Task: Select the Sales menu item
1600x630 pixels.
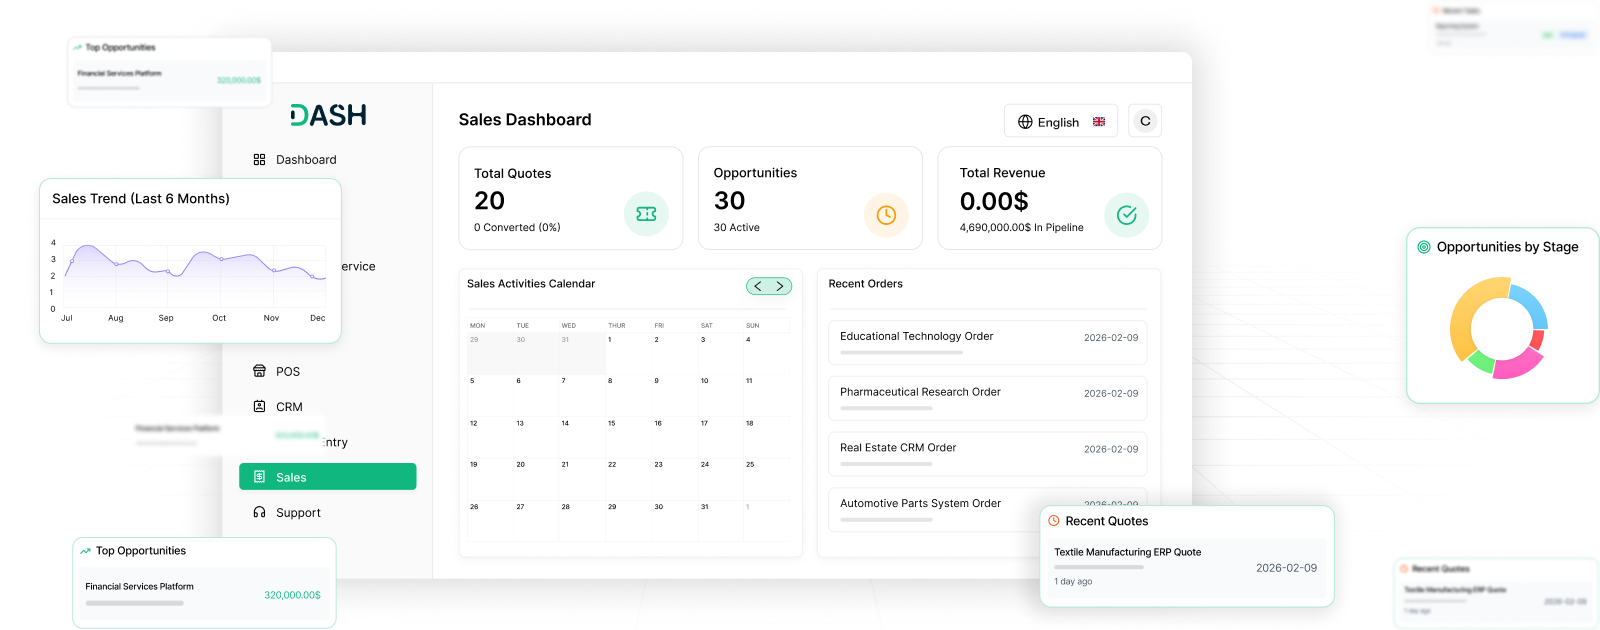Action: coord(328,477)
